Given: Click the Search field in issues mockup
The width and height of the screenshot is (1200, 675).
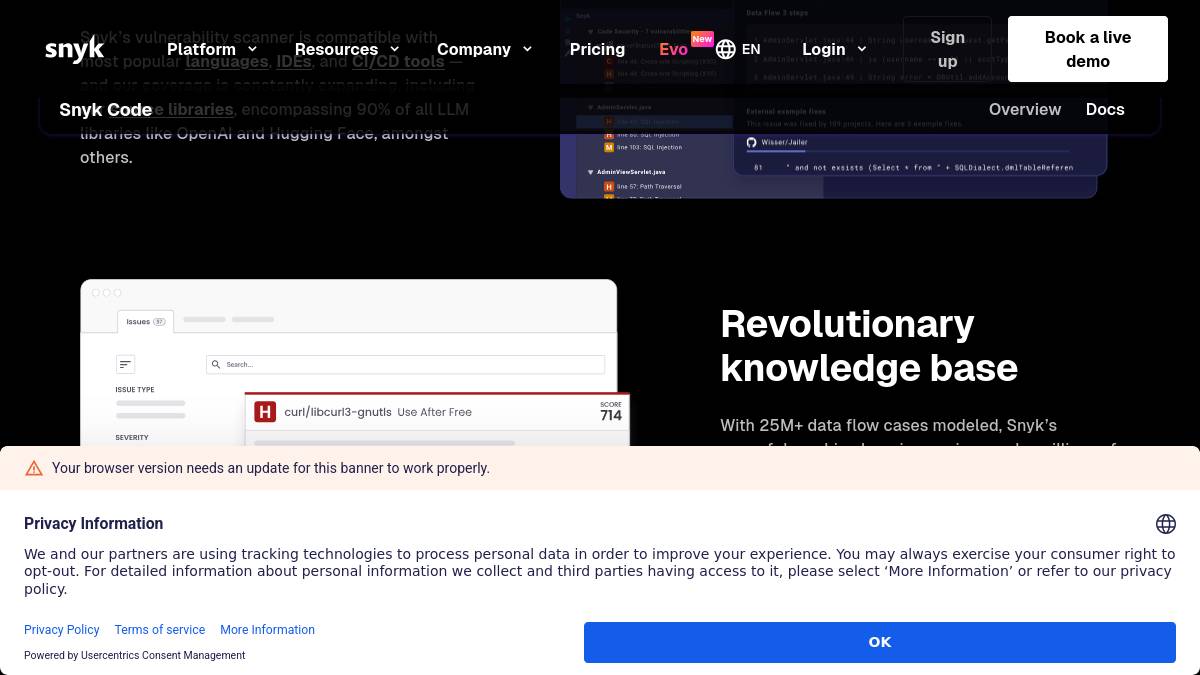Looking at the screenshot, I should [405, 364].
